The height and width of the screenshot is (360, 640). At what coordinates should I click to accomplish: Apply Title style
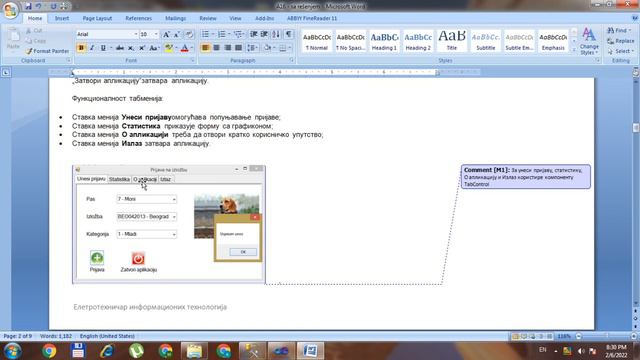tap(452, 41)
